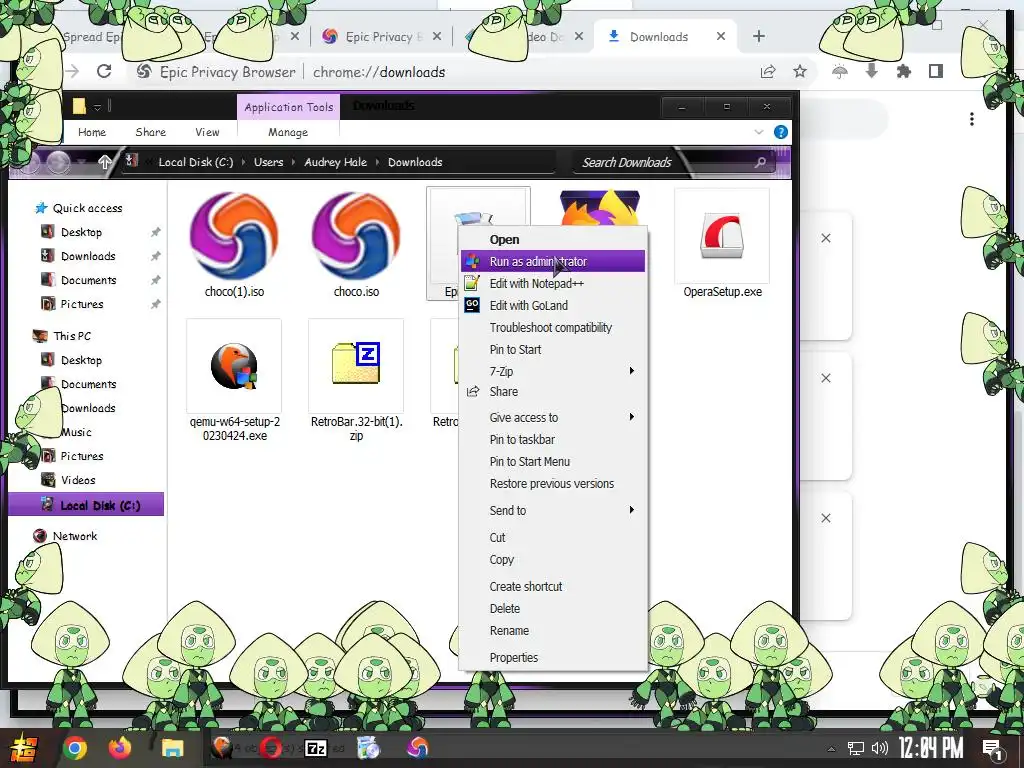This screenshot has width=1024, height=768.
Task: Open choco(1).iso file icon
Action: click(234, 236)
